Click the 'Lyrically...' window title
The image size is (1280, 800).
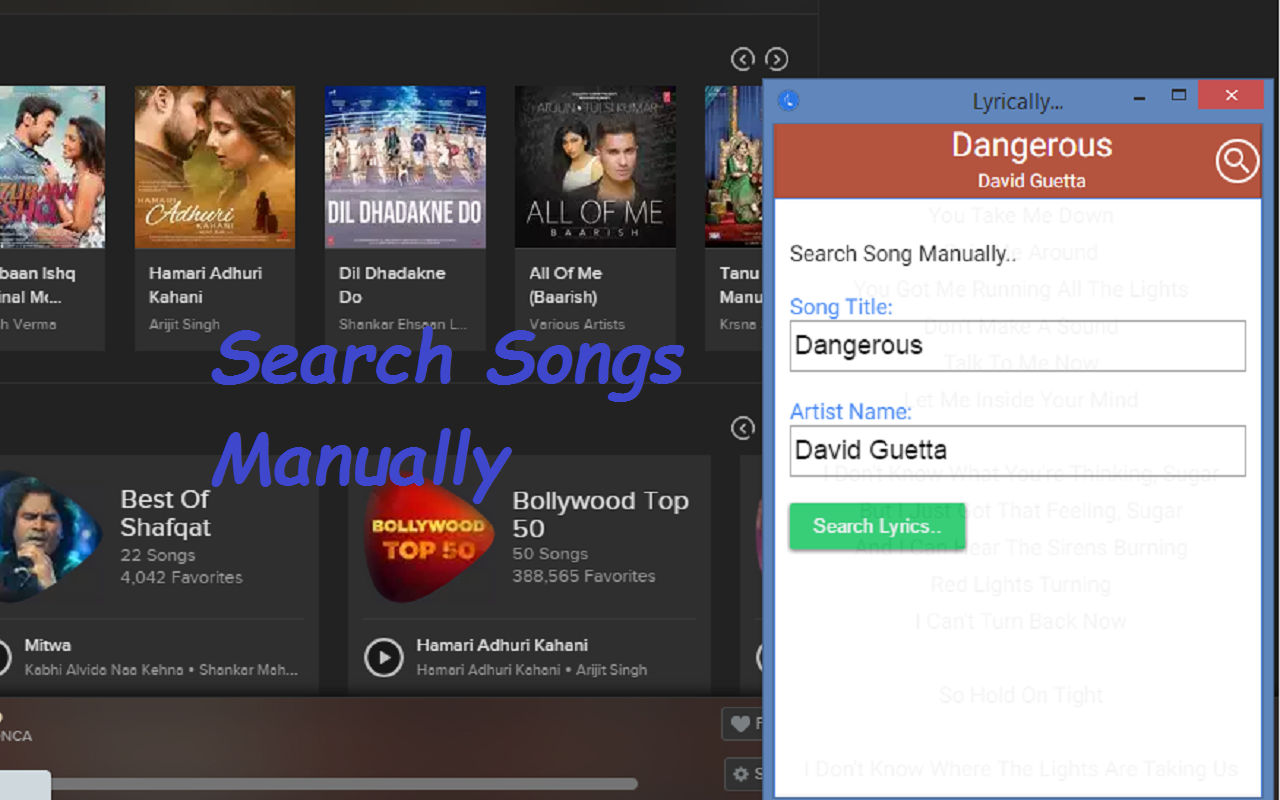[1018, 101]
